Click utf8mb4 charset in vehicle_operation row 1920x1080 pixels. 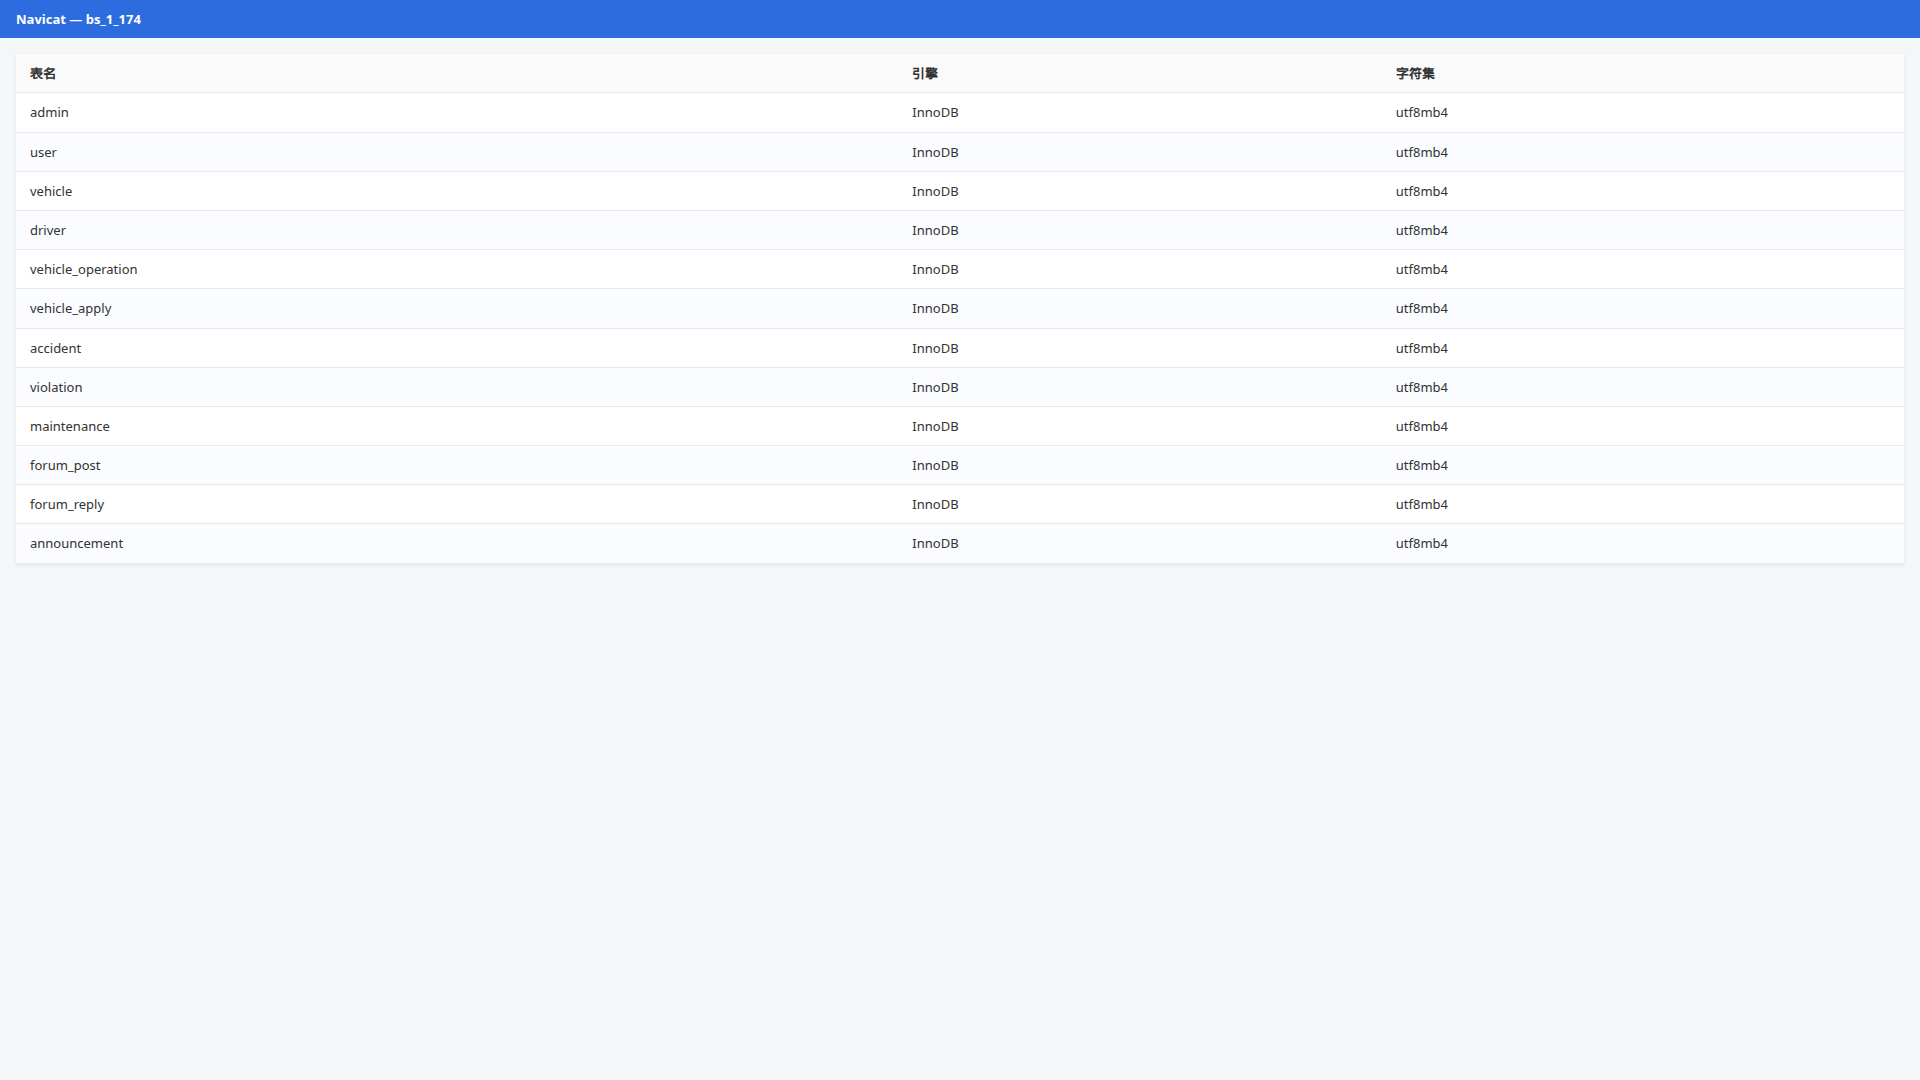coord(1422,270)
